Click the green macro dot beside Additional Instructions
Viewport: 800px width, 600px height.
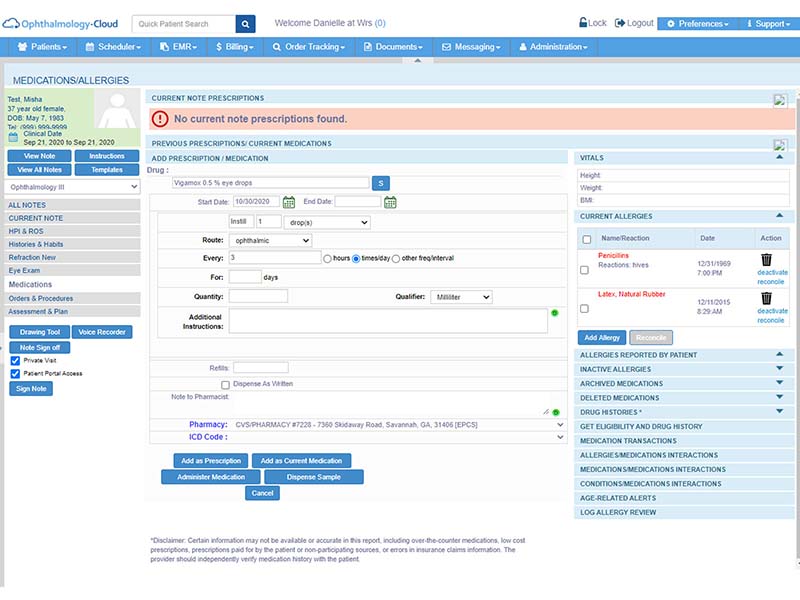556,313
